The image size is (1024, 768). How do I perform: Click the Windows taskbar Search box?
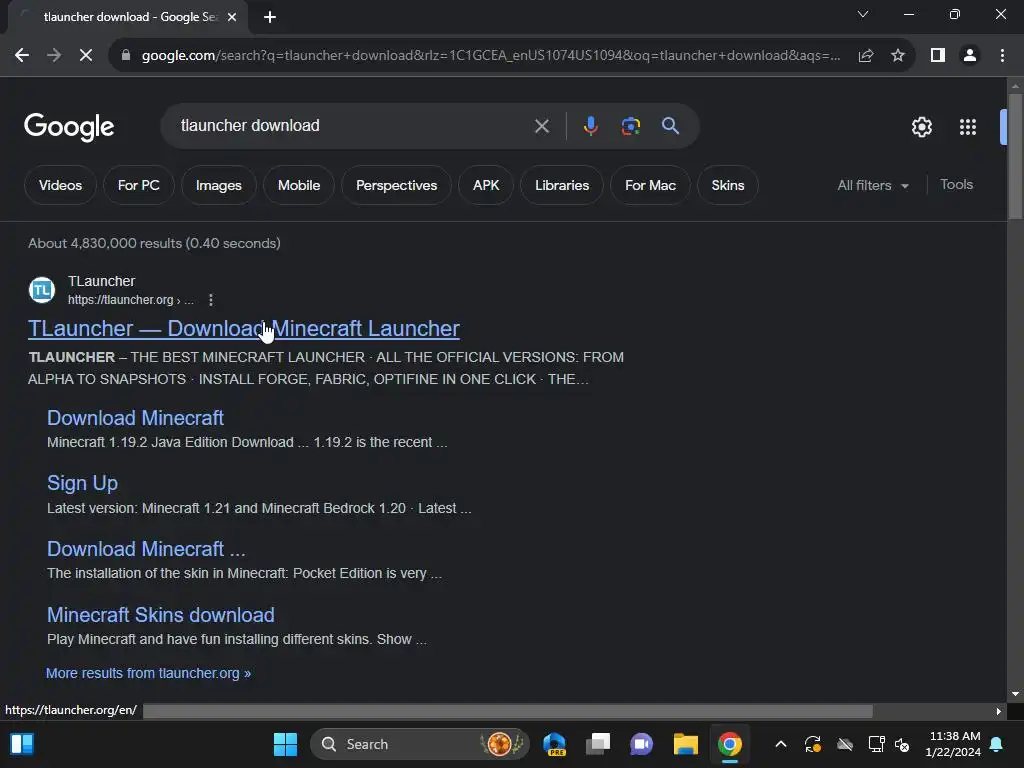coord(419,744)
